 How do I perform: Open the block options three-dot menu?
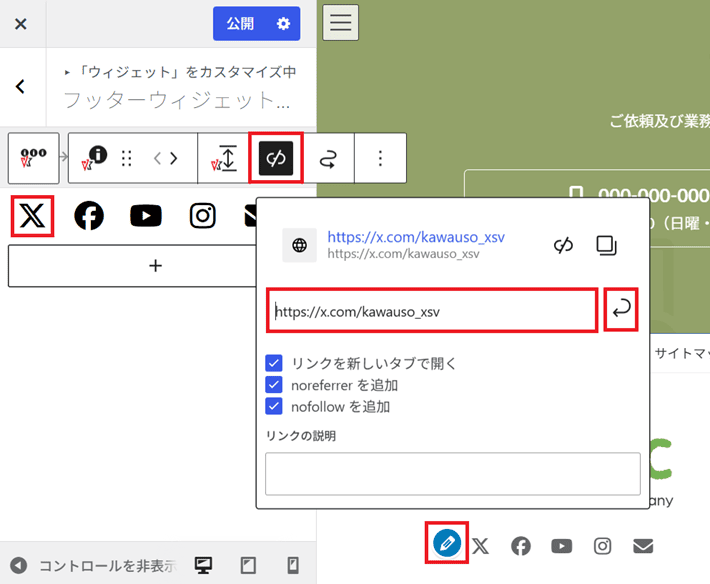(380, 158)
